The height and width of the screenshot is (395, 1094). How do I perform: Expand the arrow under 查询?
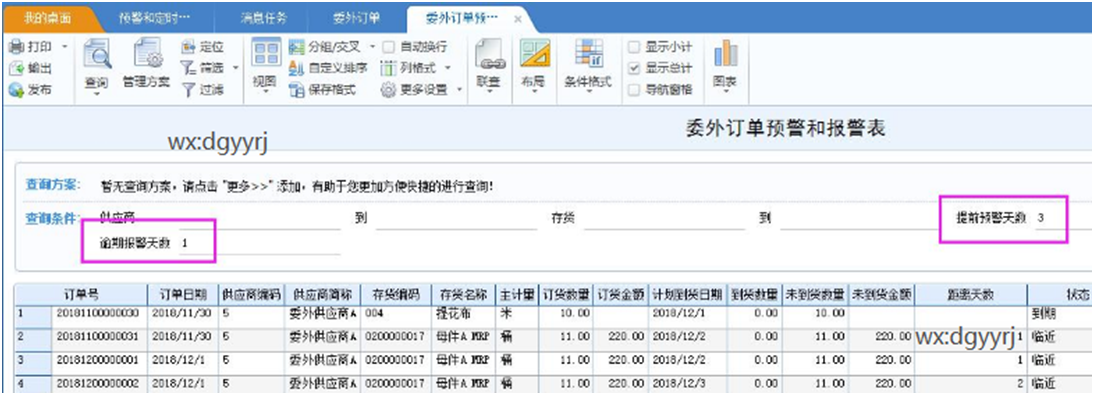[96, 94]
